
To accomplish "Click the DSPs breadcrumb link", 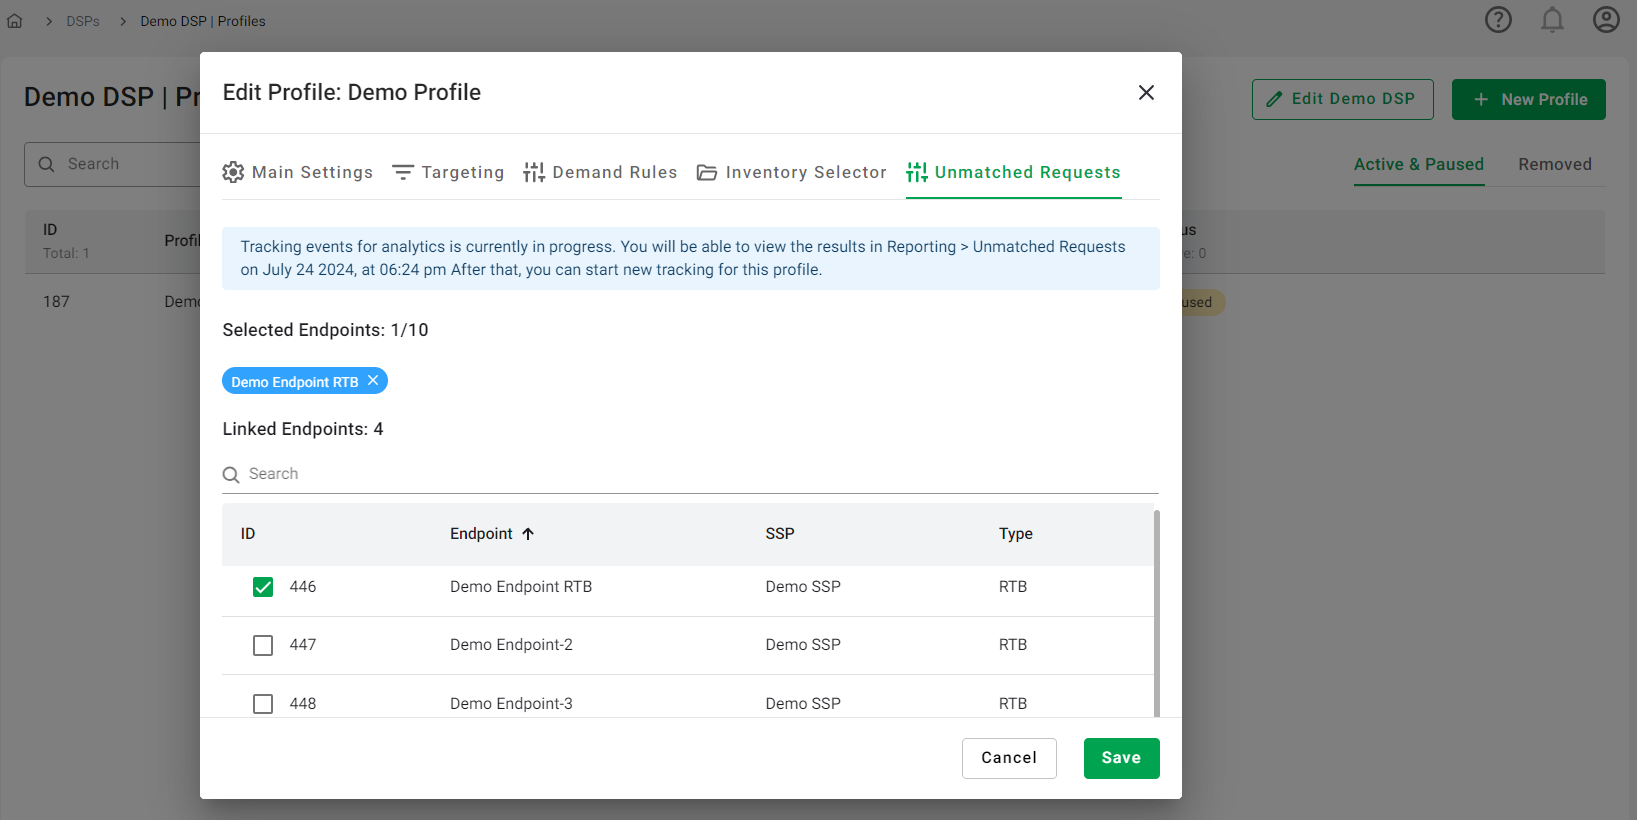I will 83,21.
